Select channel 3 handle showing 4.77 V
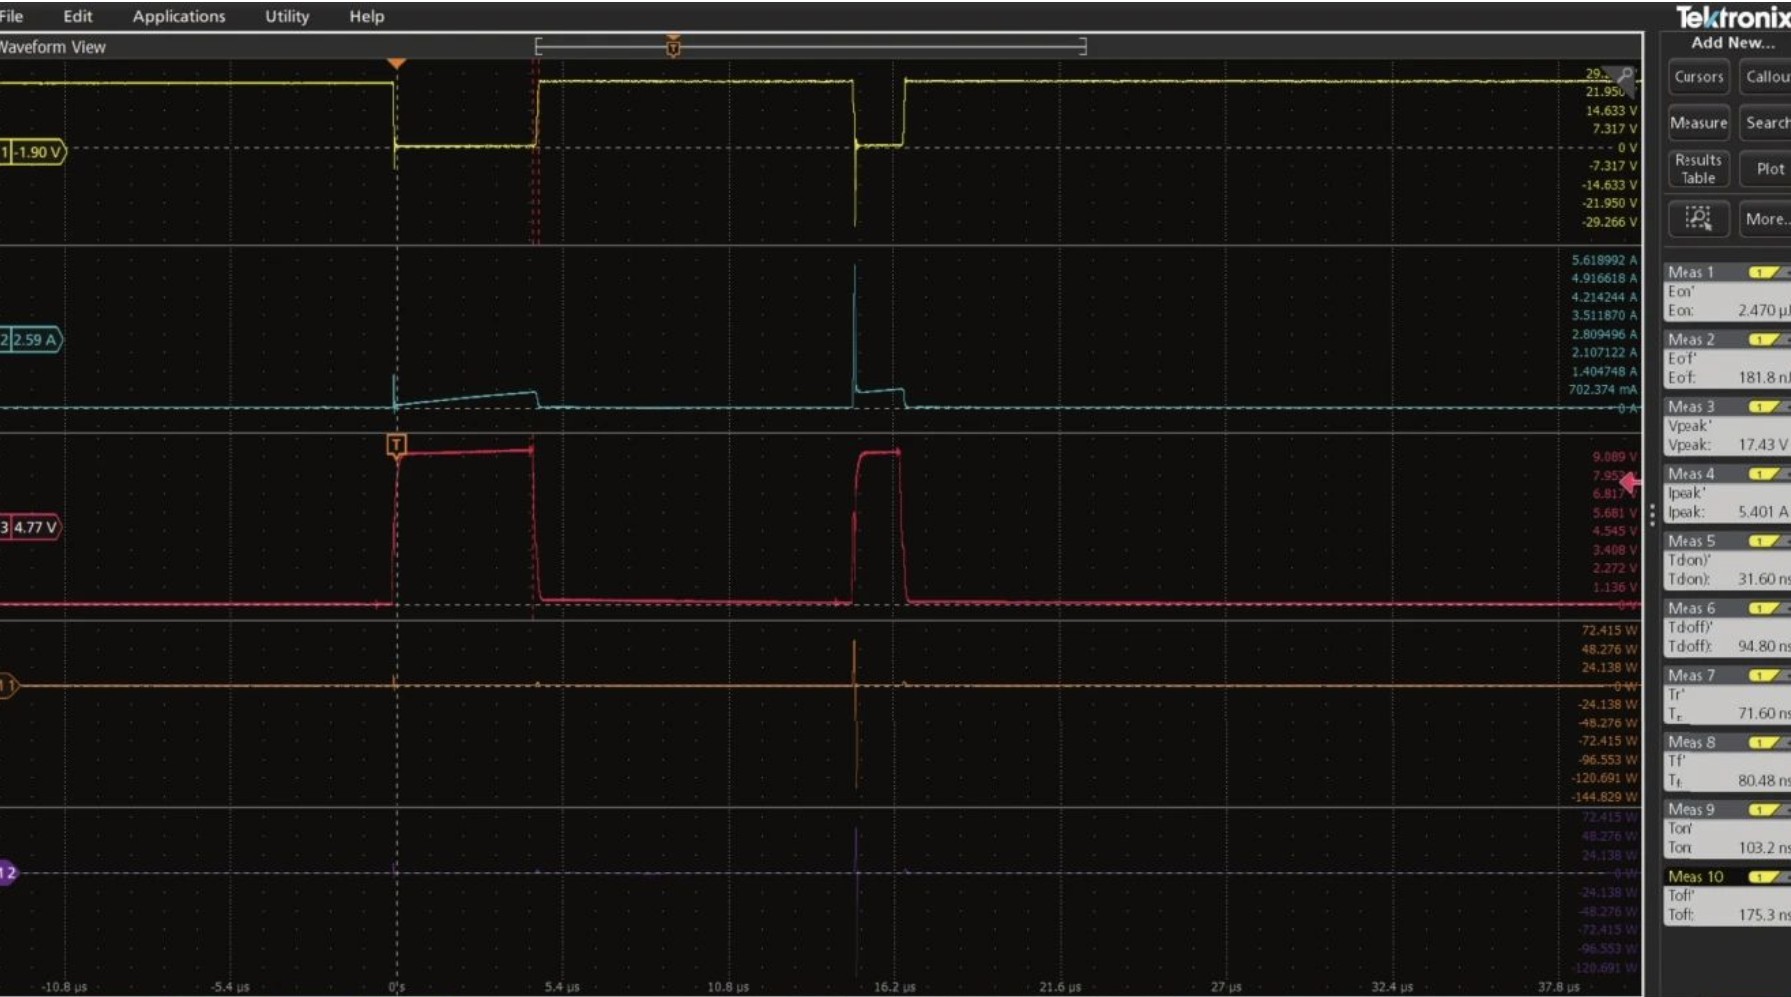This screenshot has height=997, width=1791. [x=31, y=527]
